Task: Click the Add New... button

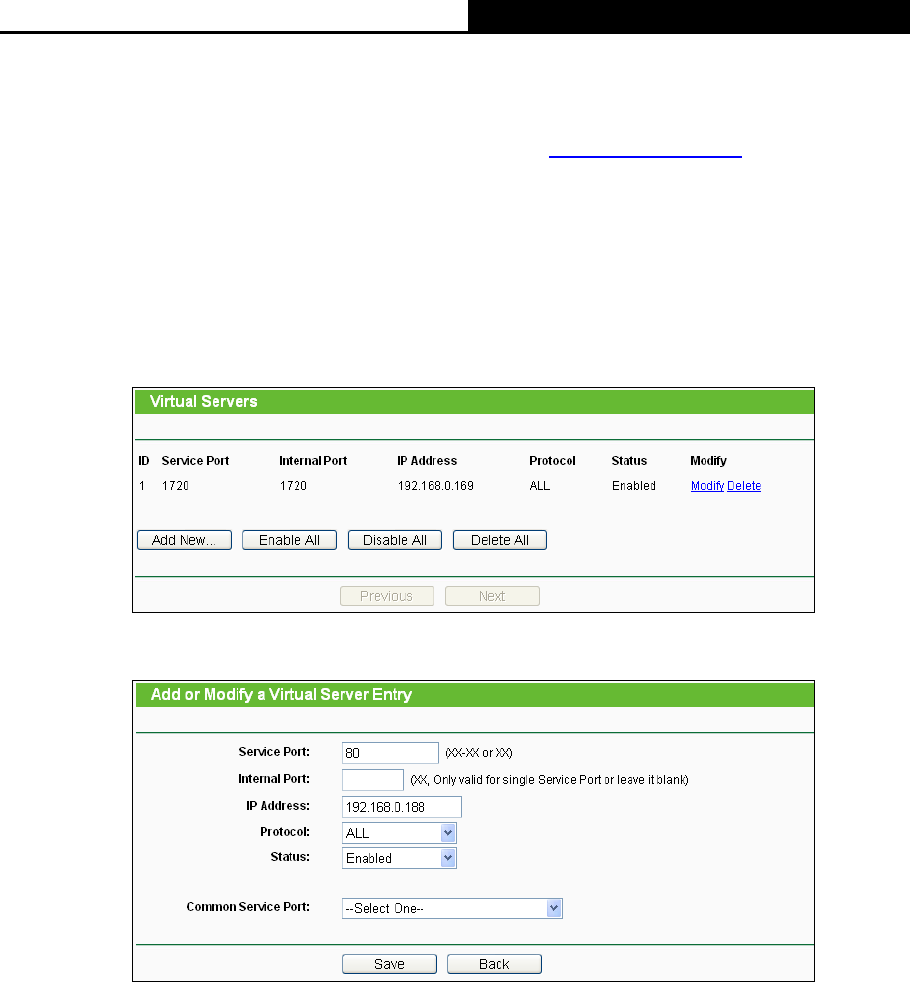Action: tap(184, 540)
